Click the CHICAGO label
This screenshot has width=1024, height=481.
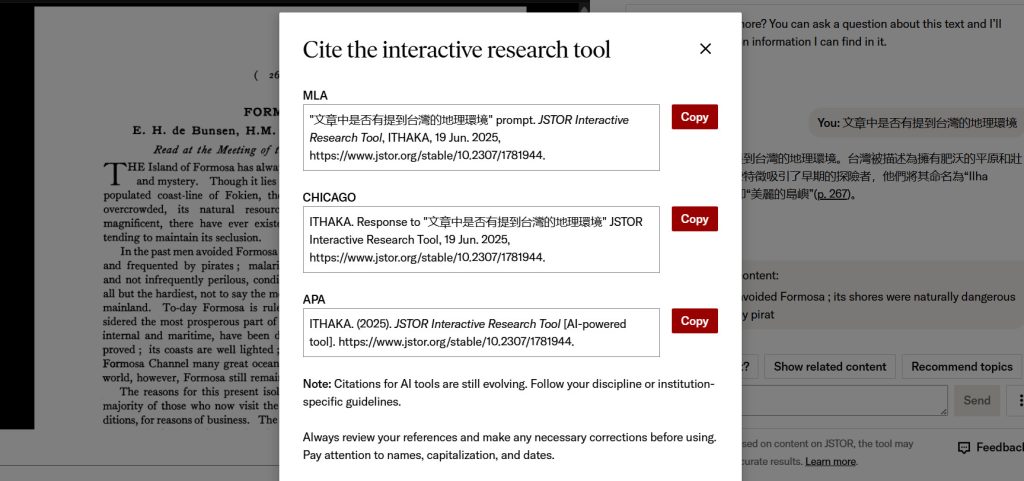(x=329, y=198)
